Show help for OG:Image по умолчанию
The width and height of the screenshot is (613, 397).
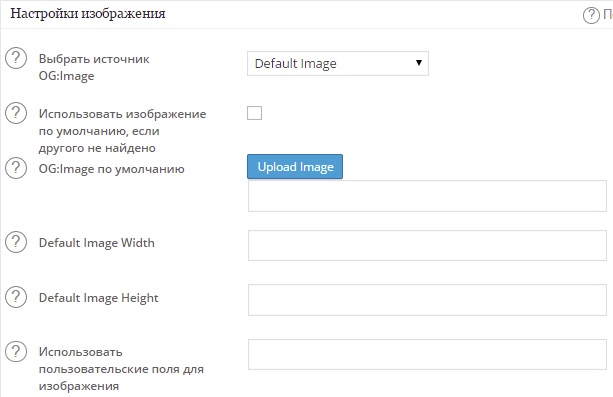[16, 168]
